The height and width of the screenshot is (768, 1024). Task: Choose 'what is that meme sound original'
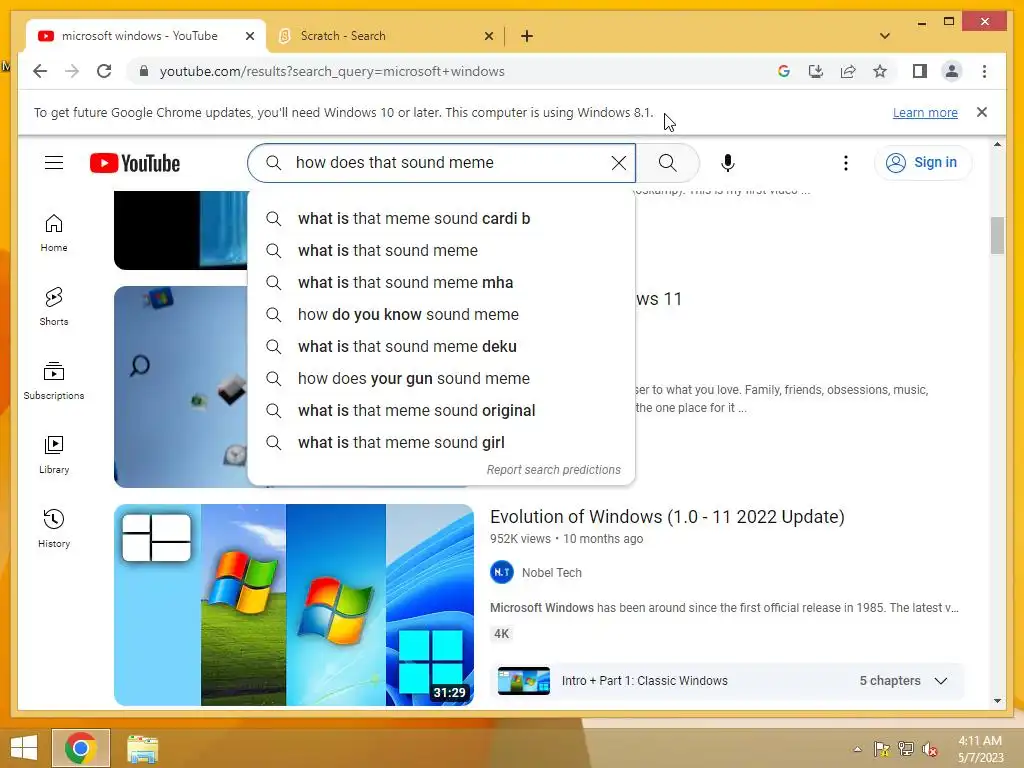pyautogui.click(x=441, y=411)
